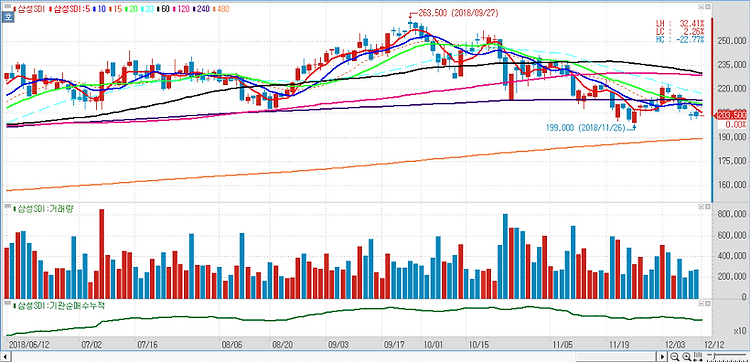Click the 250,000 price axis label
Image resolution: width=750 pixels, height=362 pixels.
pos(733,42)
